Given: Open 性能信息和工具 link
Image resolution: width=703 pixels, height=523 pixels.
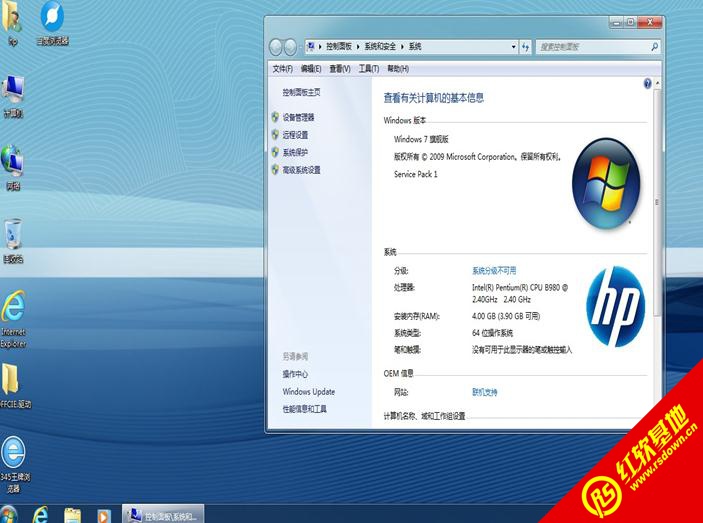Looking at the screenshot, I should pyautogui.click(x=304, y=409).
